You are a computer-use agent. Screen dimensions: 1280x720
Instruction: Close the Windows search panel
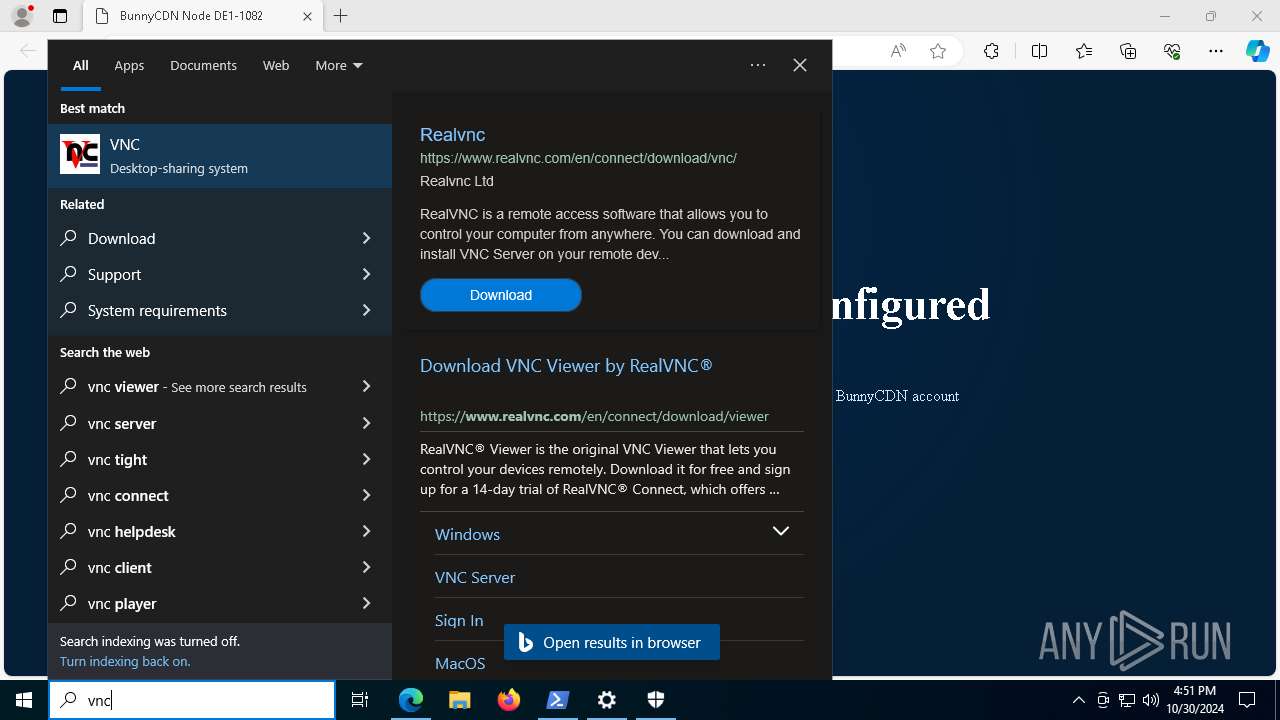point(800,65)
